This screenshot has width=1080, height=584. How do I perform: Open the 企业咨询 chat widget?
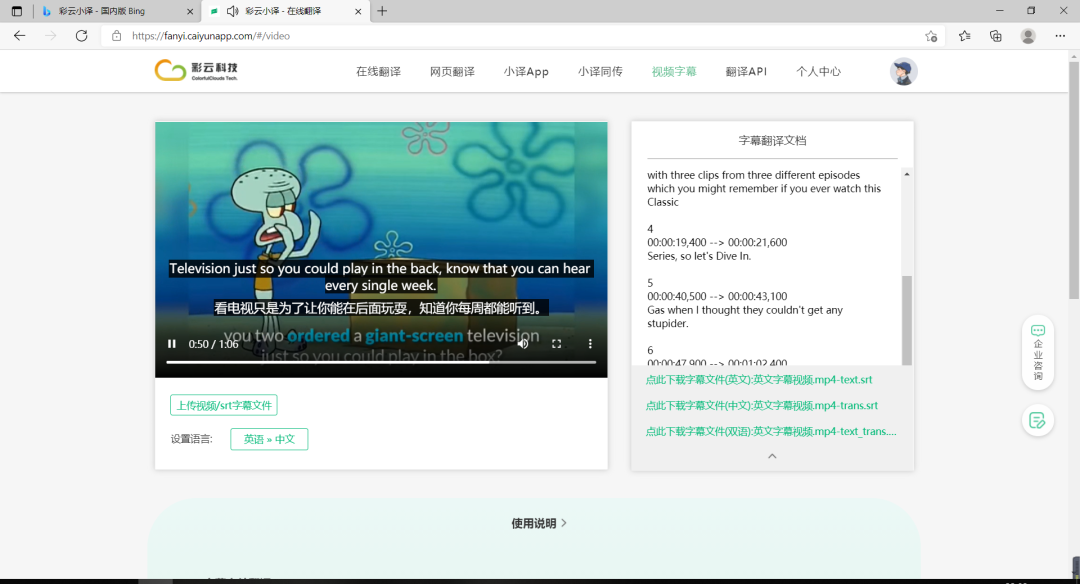click(x=1038, y=353)
